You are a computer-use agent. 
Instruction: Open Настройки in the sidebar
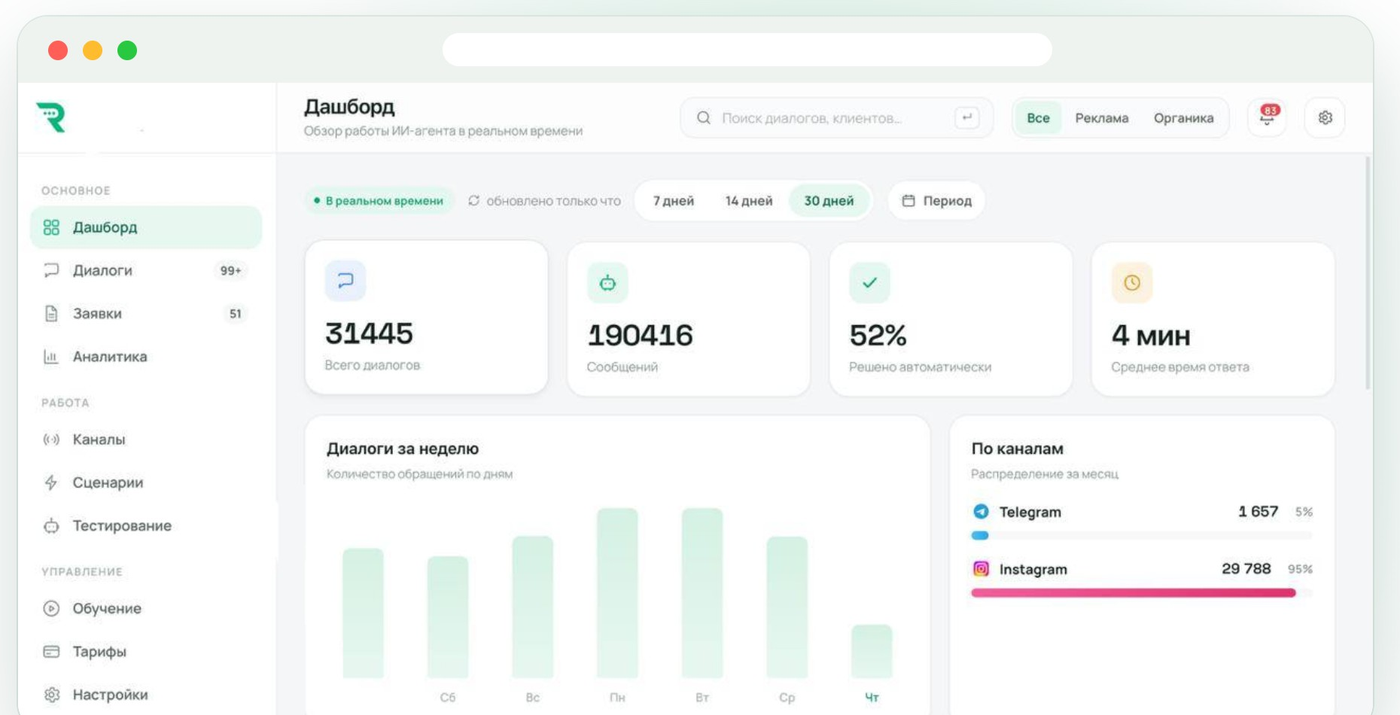point(146,694)
